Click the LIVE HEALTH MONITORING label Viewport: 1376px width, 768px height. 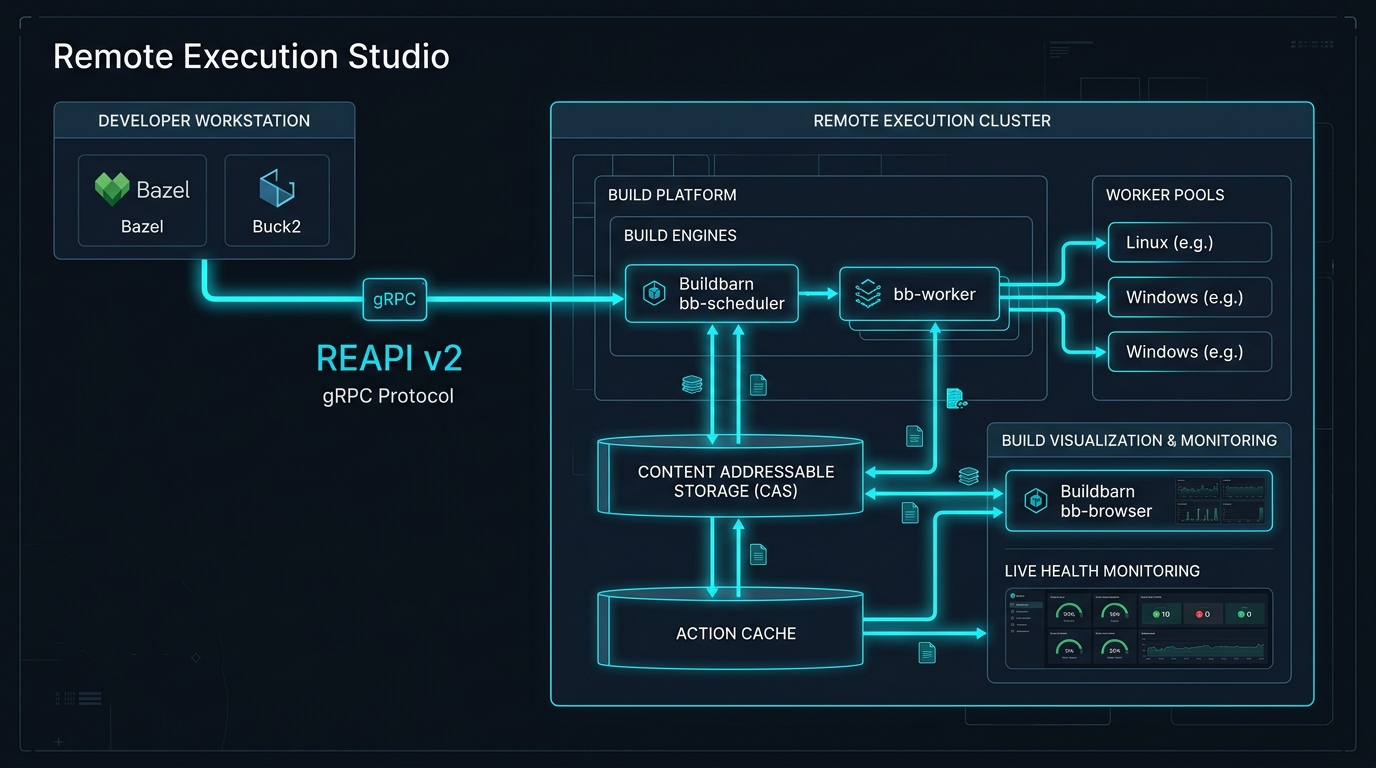[x=1102, y=571]
